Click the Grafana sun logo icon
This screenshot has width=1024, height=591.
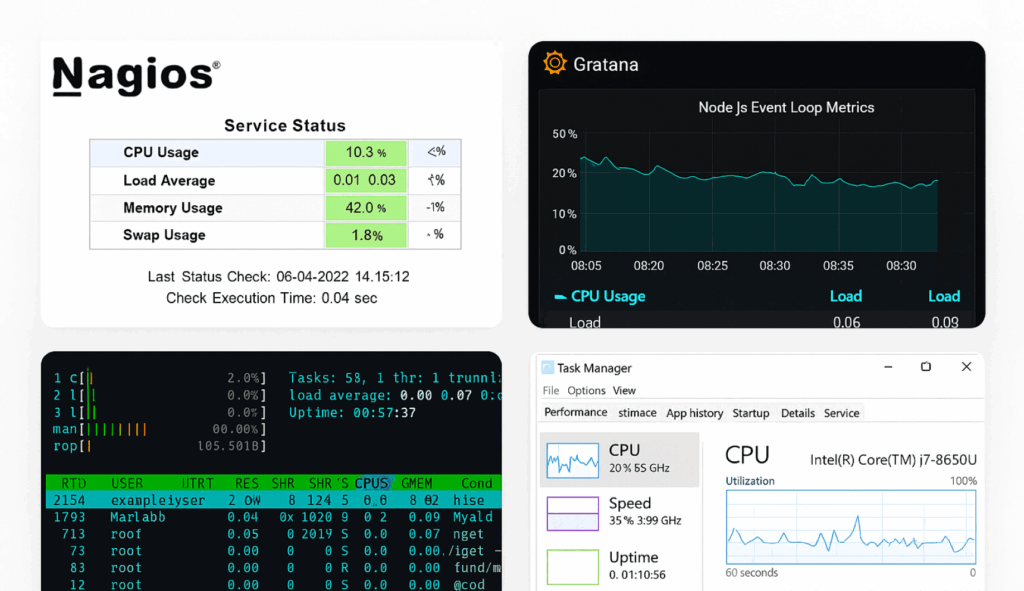pos(554,63)
